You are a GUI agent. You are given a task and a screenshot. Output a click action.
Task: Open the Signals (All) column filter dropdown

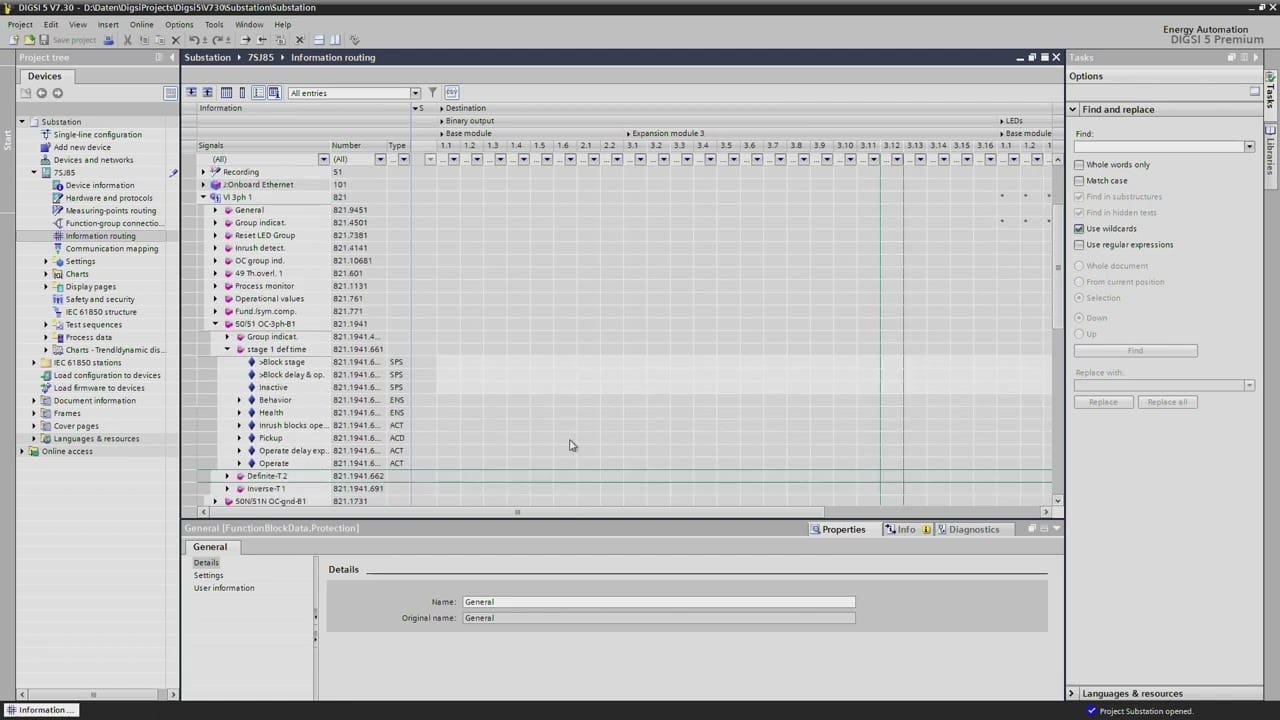[x=323, y=159]
